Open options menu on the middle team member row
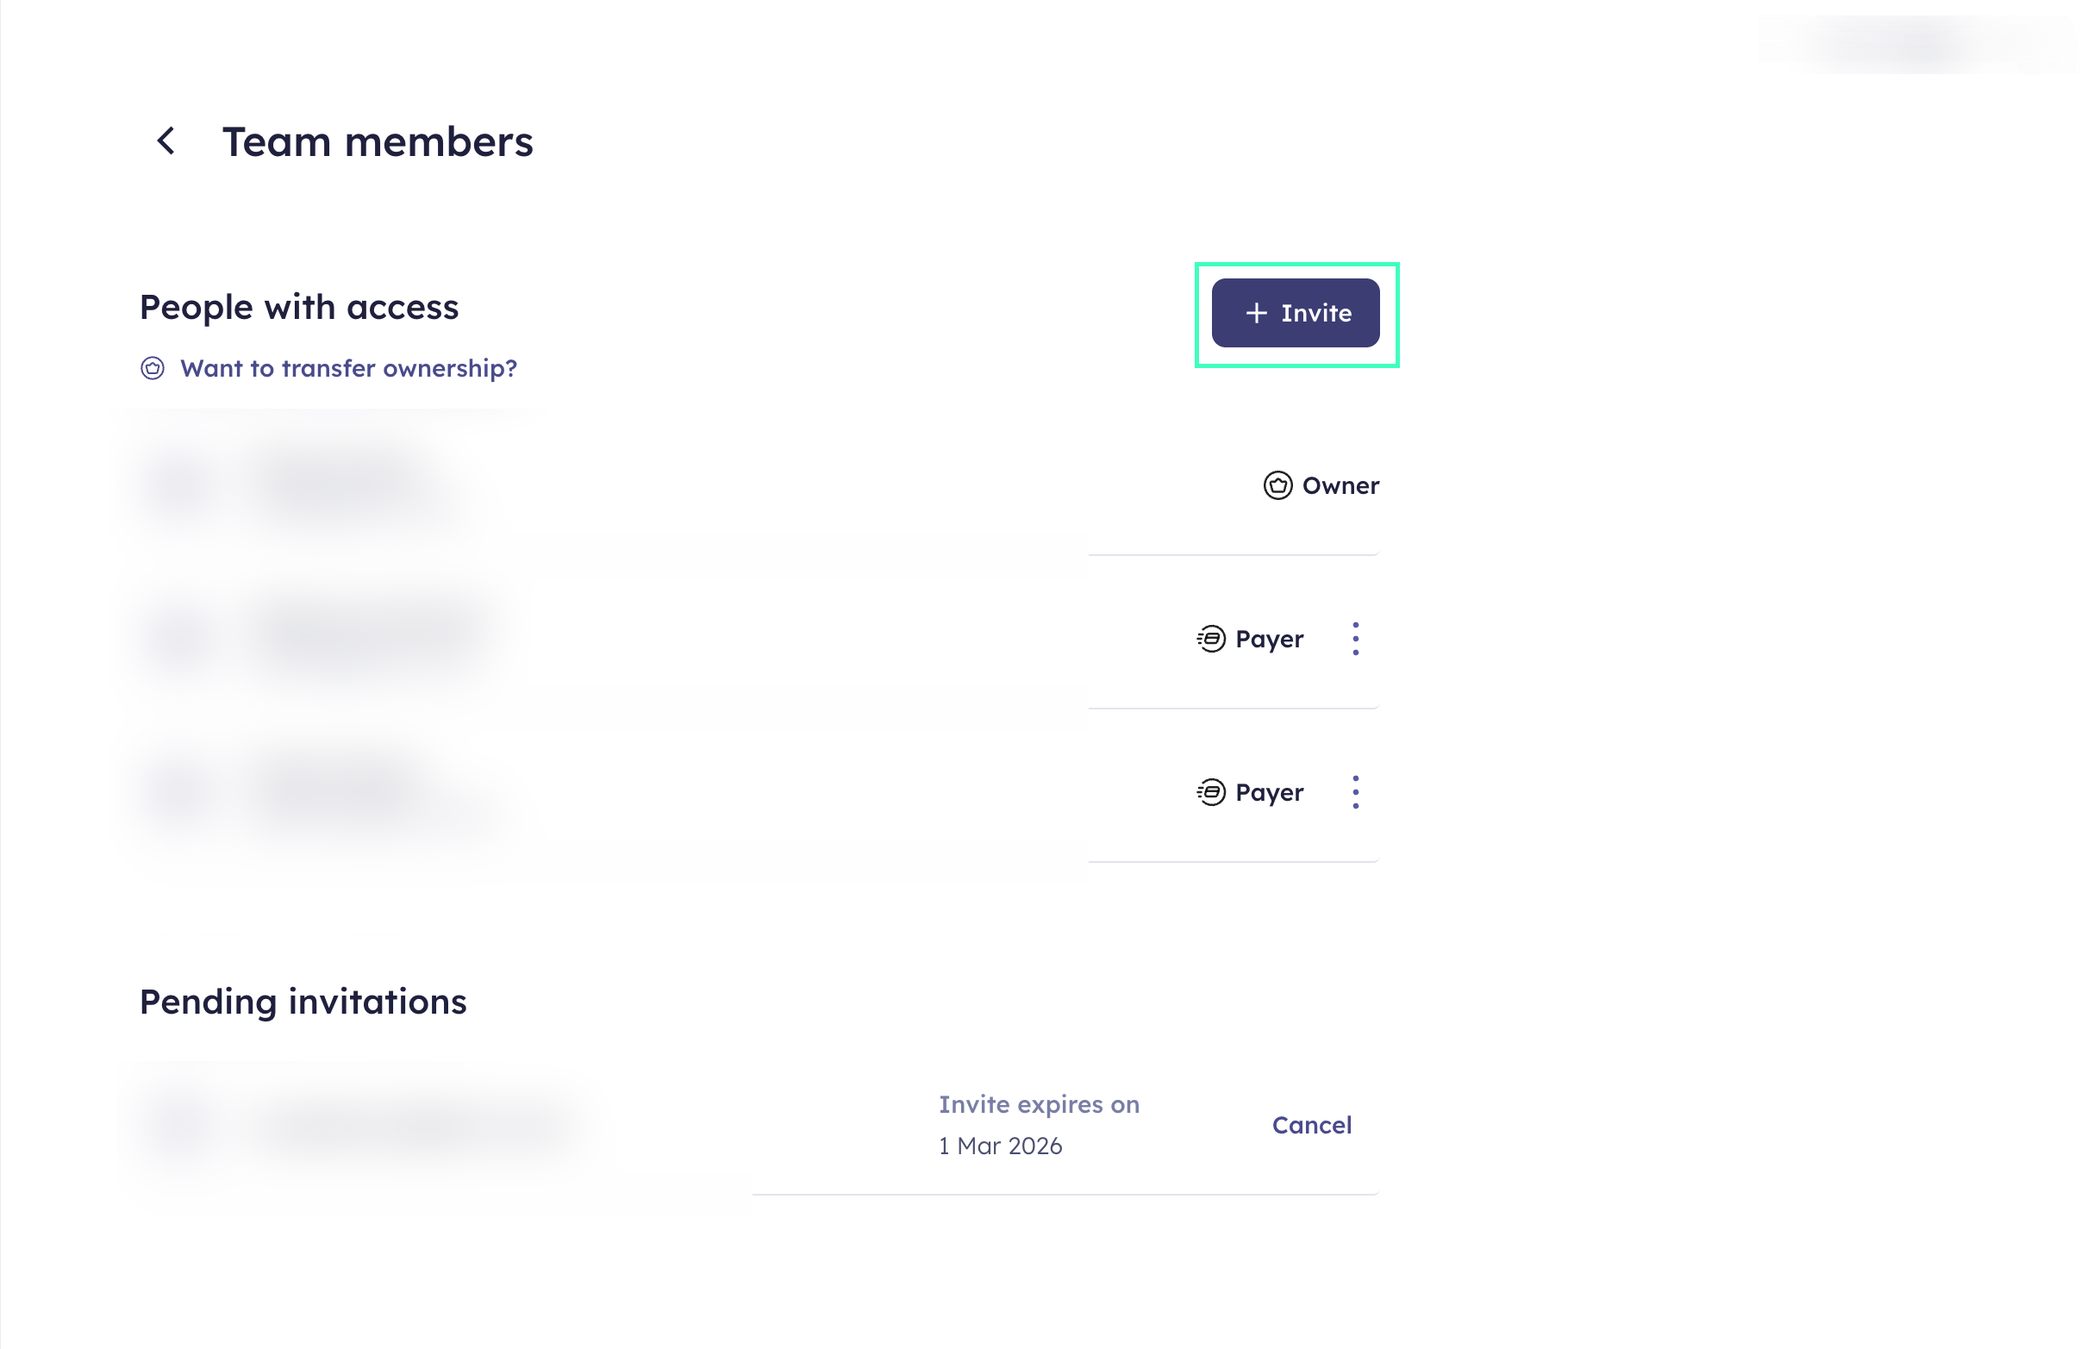The width and height of the screenshot is (2080, 1349). [x=1356, y=639]
